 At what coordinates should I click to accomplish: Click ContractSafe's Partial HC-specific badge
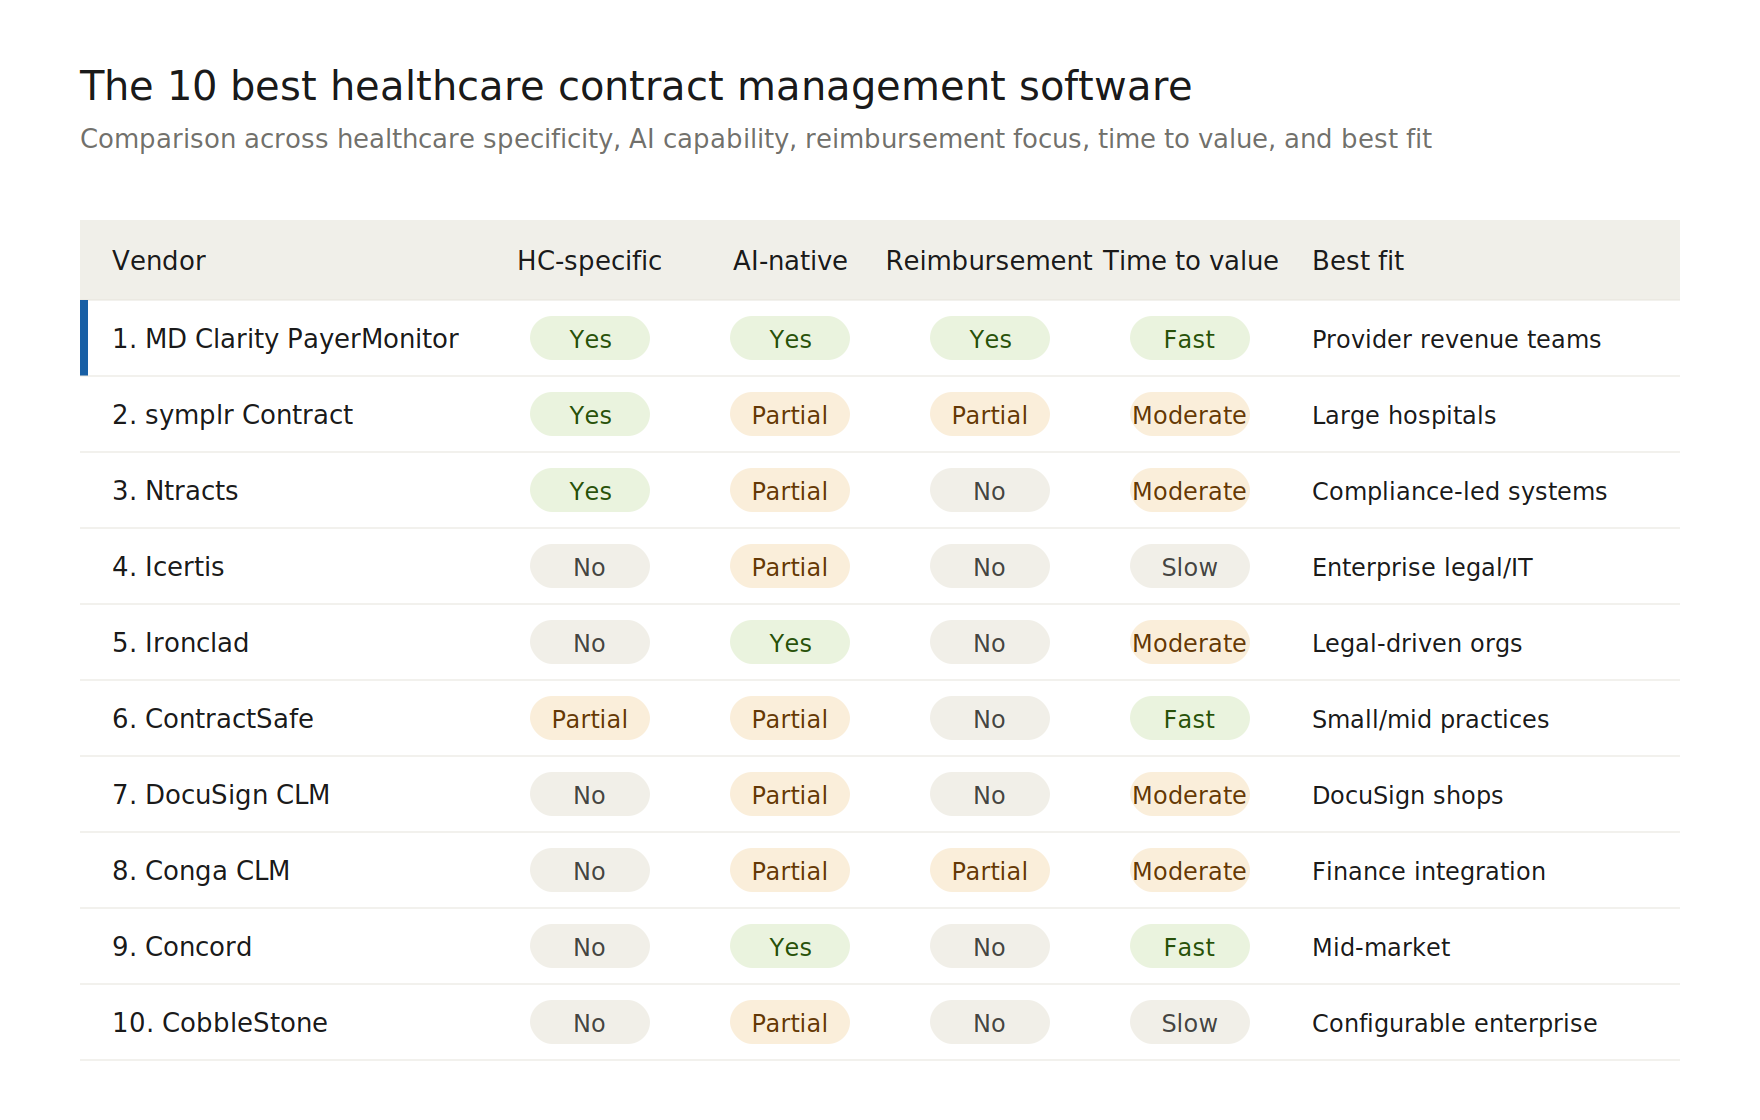(590, 719)
